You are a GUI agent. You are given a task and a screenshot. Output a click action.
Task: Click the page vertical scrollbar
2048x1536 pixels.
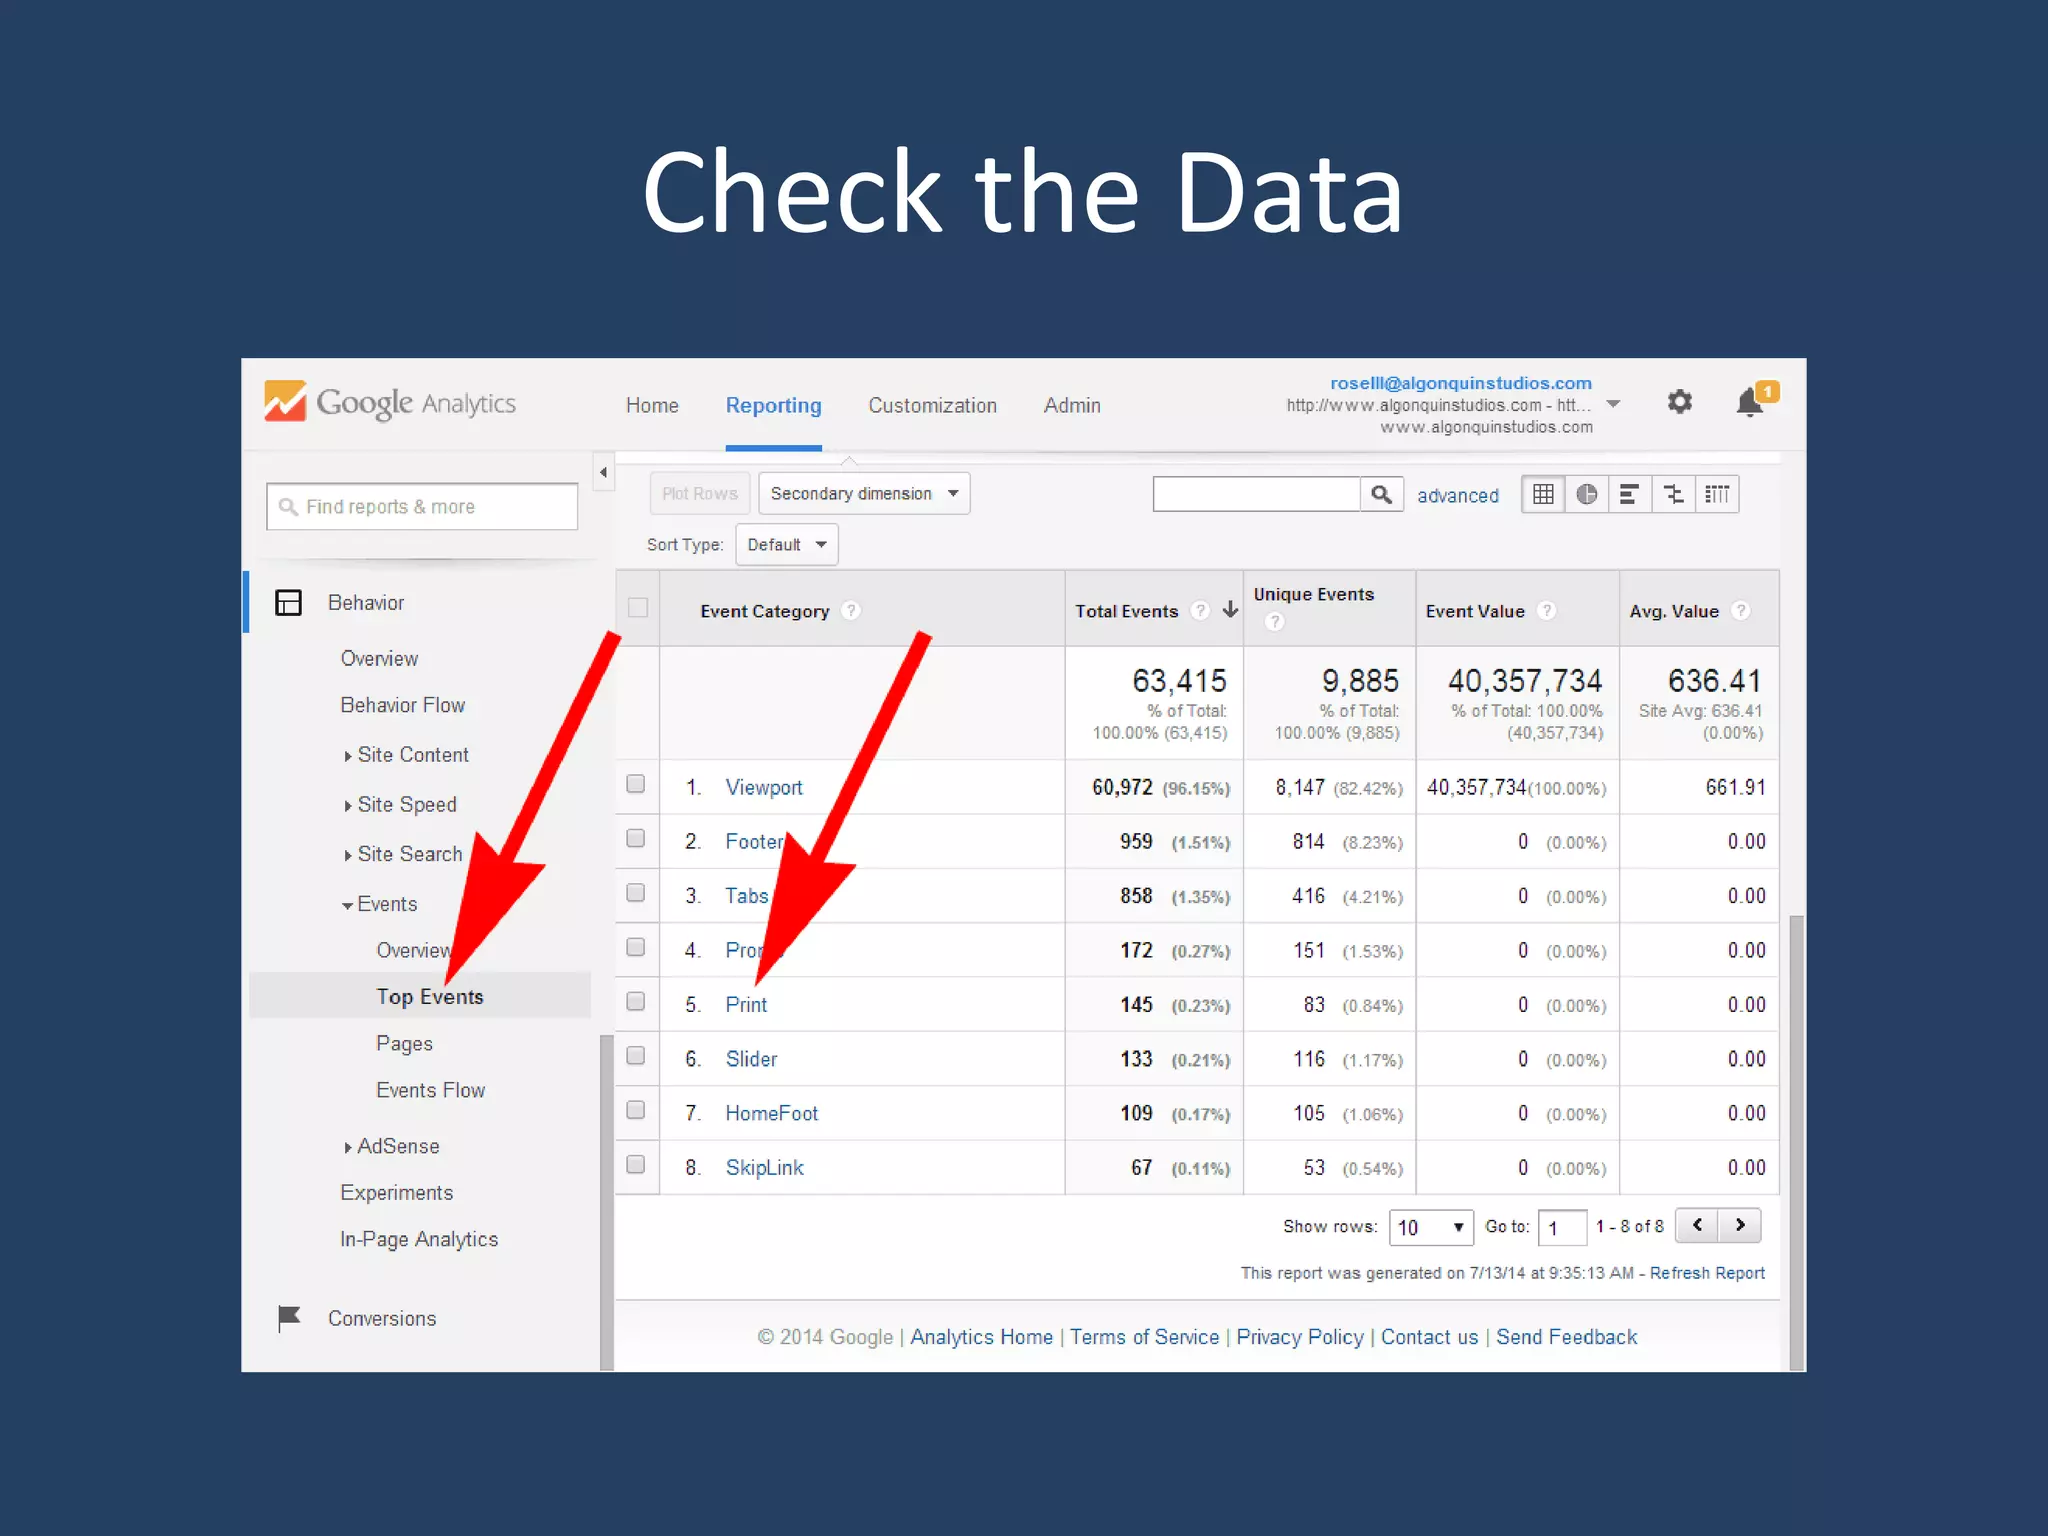click(1797, 1142)
